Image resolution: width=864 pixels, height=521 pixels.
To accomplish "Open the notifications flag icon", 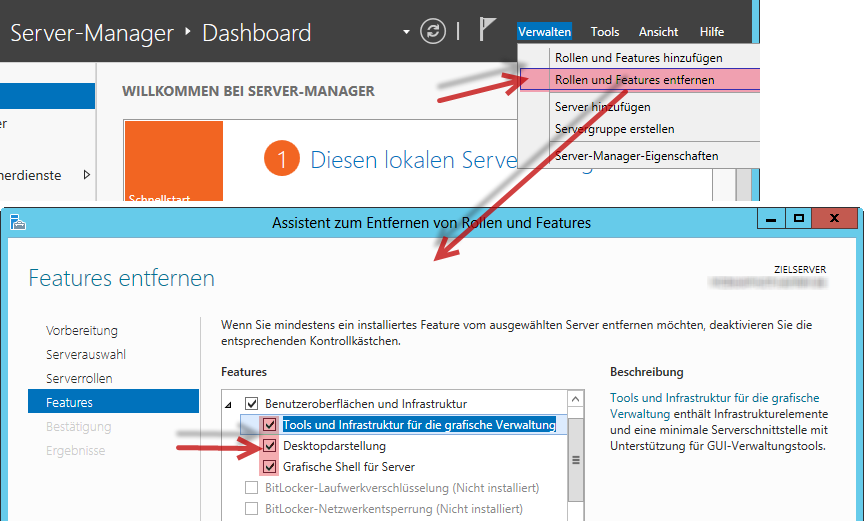I will (487, 29).
